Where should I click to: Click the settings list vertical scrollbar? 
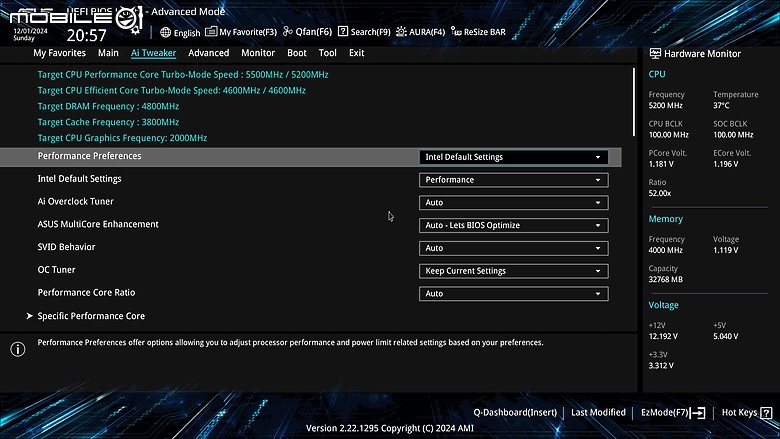click(633, 102)
